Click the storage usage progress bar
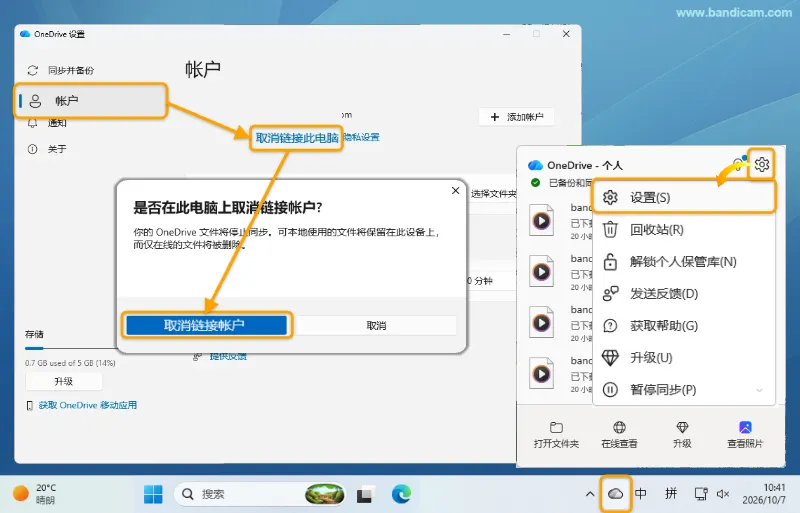The height and width of the screenshot is (513, 800). click(x=71, y=348)
